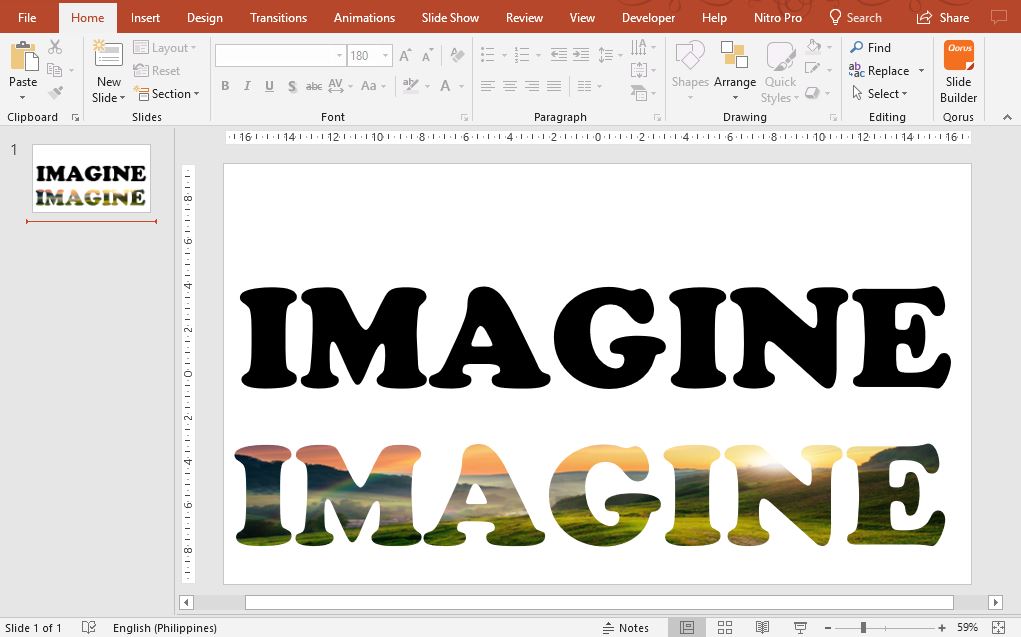
Task: Click the Find button in Editing group
Action: [x=870, y=47]
